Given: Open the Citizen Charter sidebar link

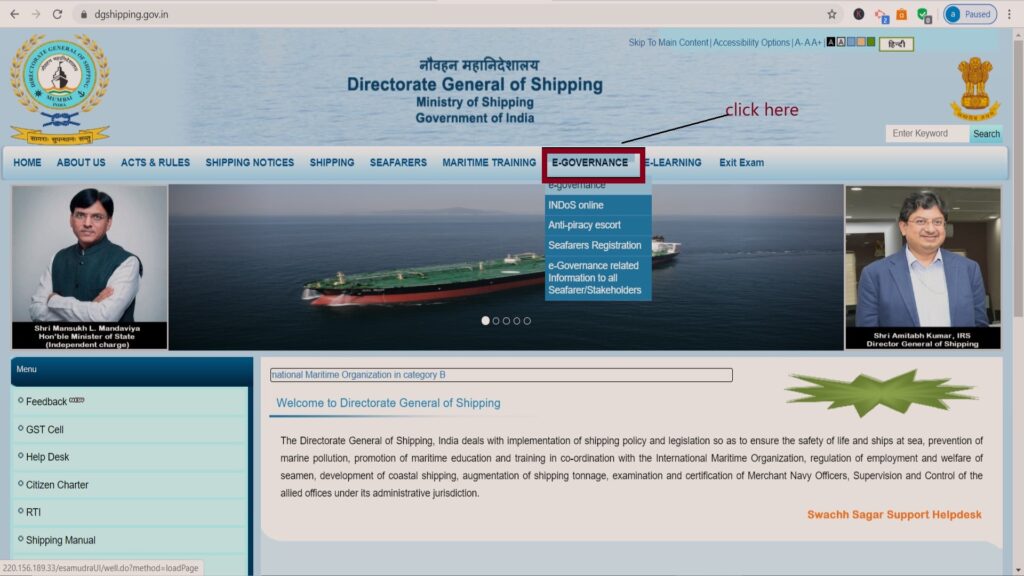Looking at the screenshot, I should coord(57,485).
